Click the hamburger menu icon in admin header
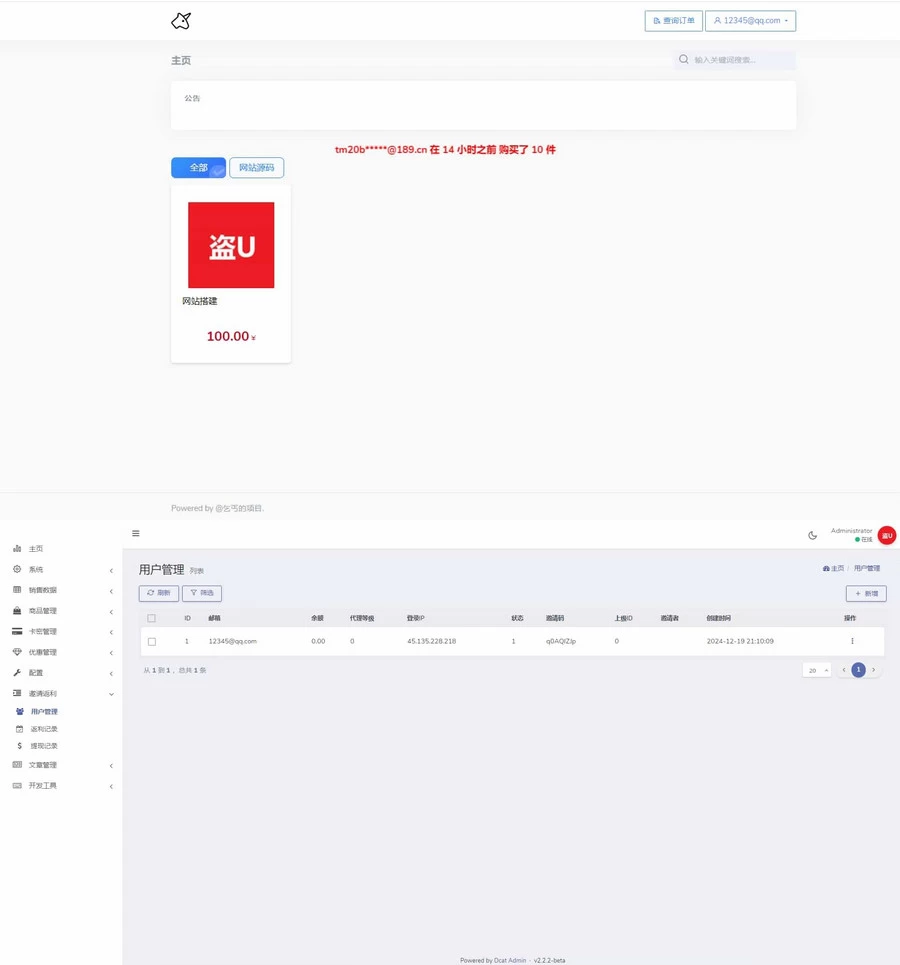This screenshot has height=965, width=900. tap(136, 533)
